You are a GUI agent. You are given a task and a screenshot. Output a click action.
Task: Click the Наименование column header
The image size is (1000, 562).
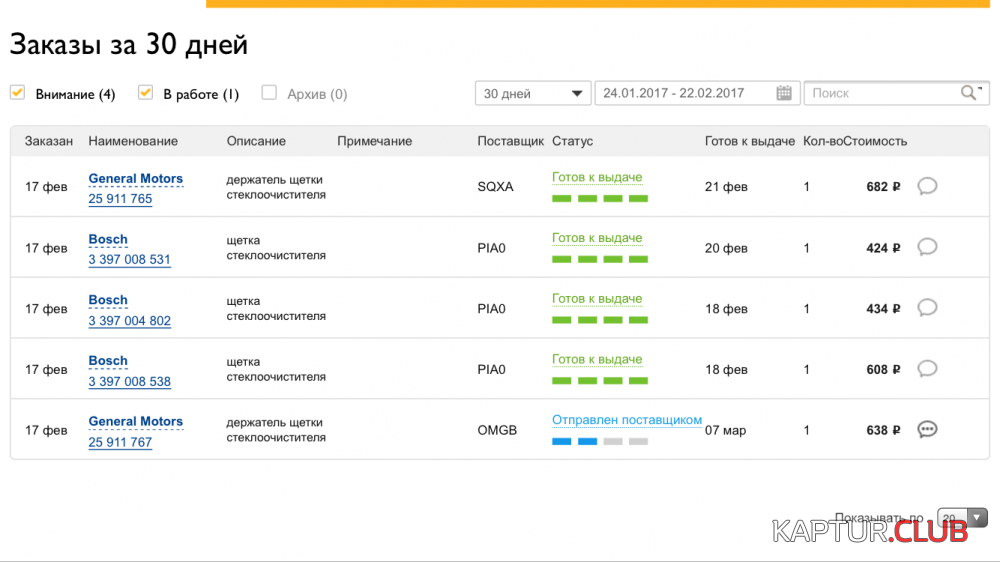(x=133, y=141)
